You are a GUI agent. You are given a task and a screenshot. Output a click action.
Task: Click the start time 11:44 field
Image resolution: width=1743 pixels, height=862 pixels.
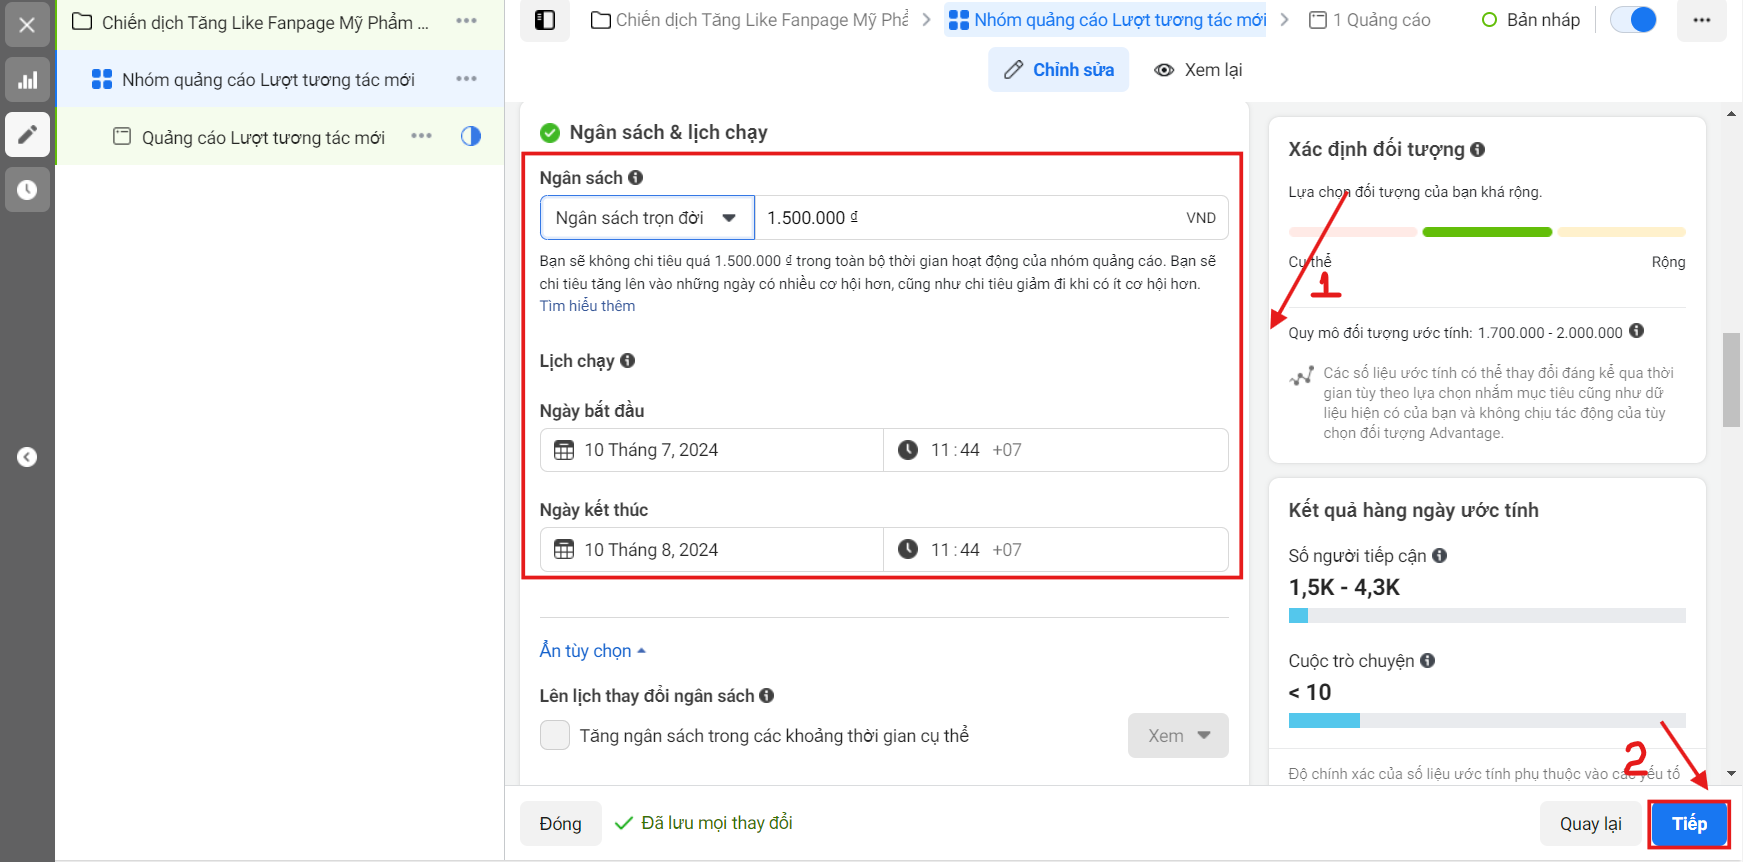(1056, 450)
